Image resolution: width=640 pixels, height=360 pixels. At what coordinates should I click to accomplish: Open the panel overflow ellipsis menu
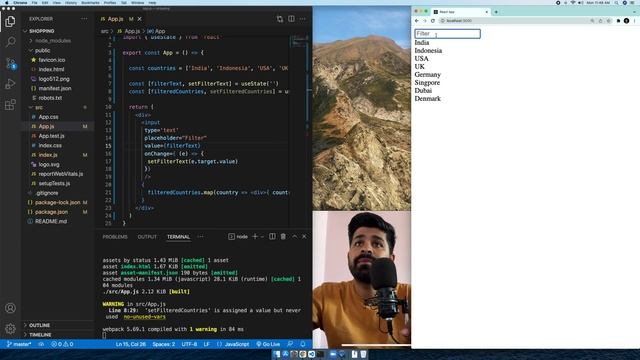[x=200, y=237]
